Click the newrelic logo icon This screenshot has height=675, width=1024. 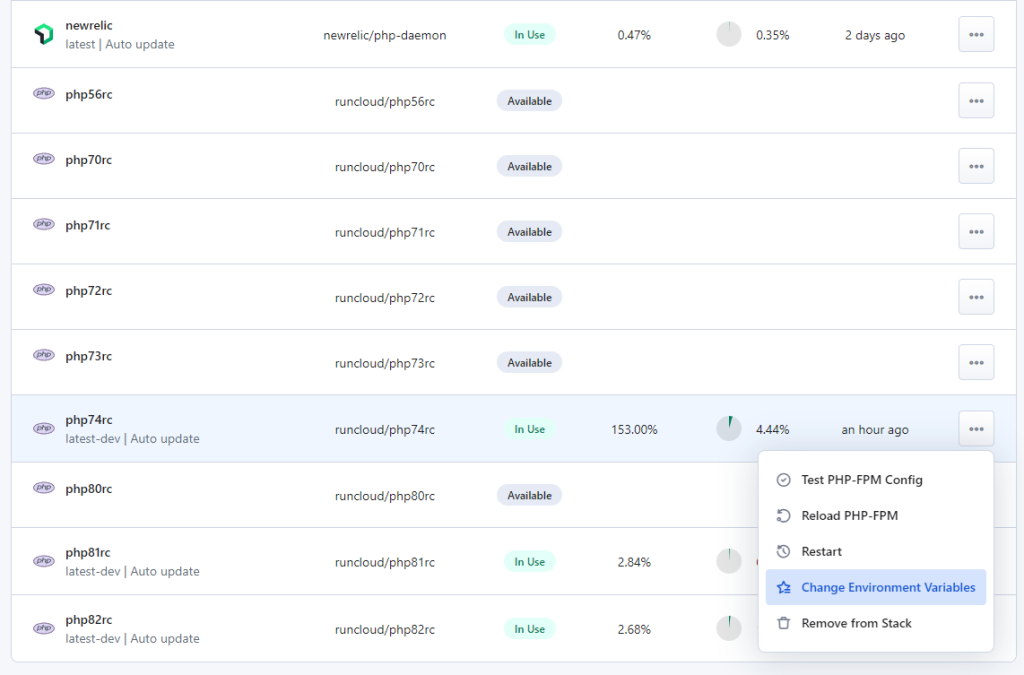tap(44, 34)
